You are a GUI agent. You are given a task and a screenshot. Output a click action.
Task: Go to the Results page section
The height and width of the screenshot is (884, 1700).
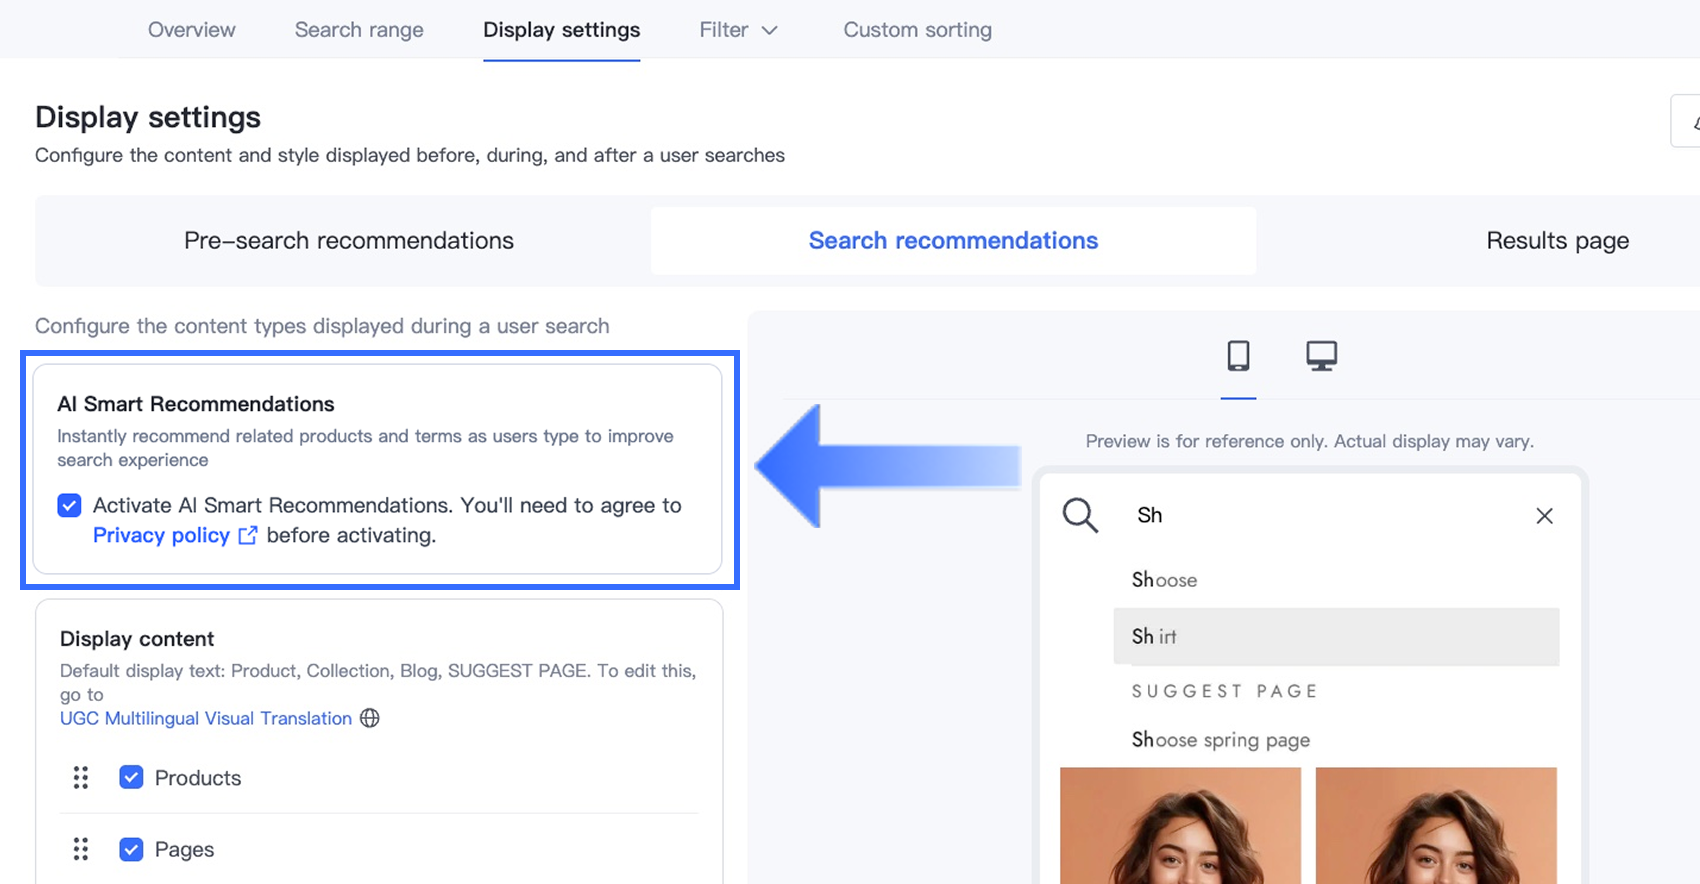pyautogui.click(x=1557, y=241)
